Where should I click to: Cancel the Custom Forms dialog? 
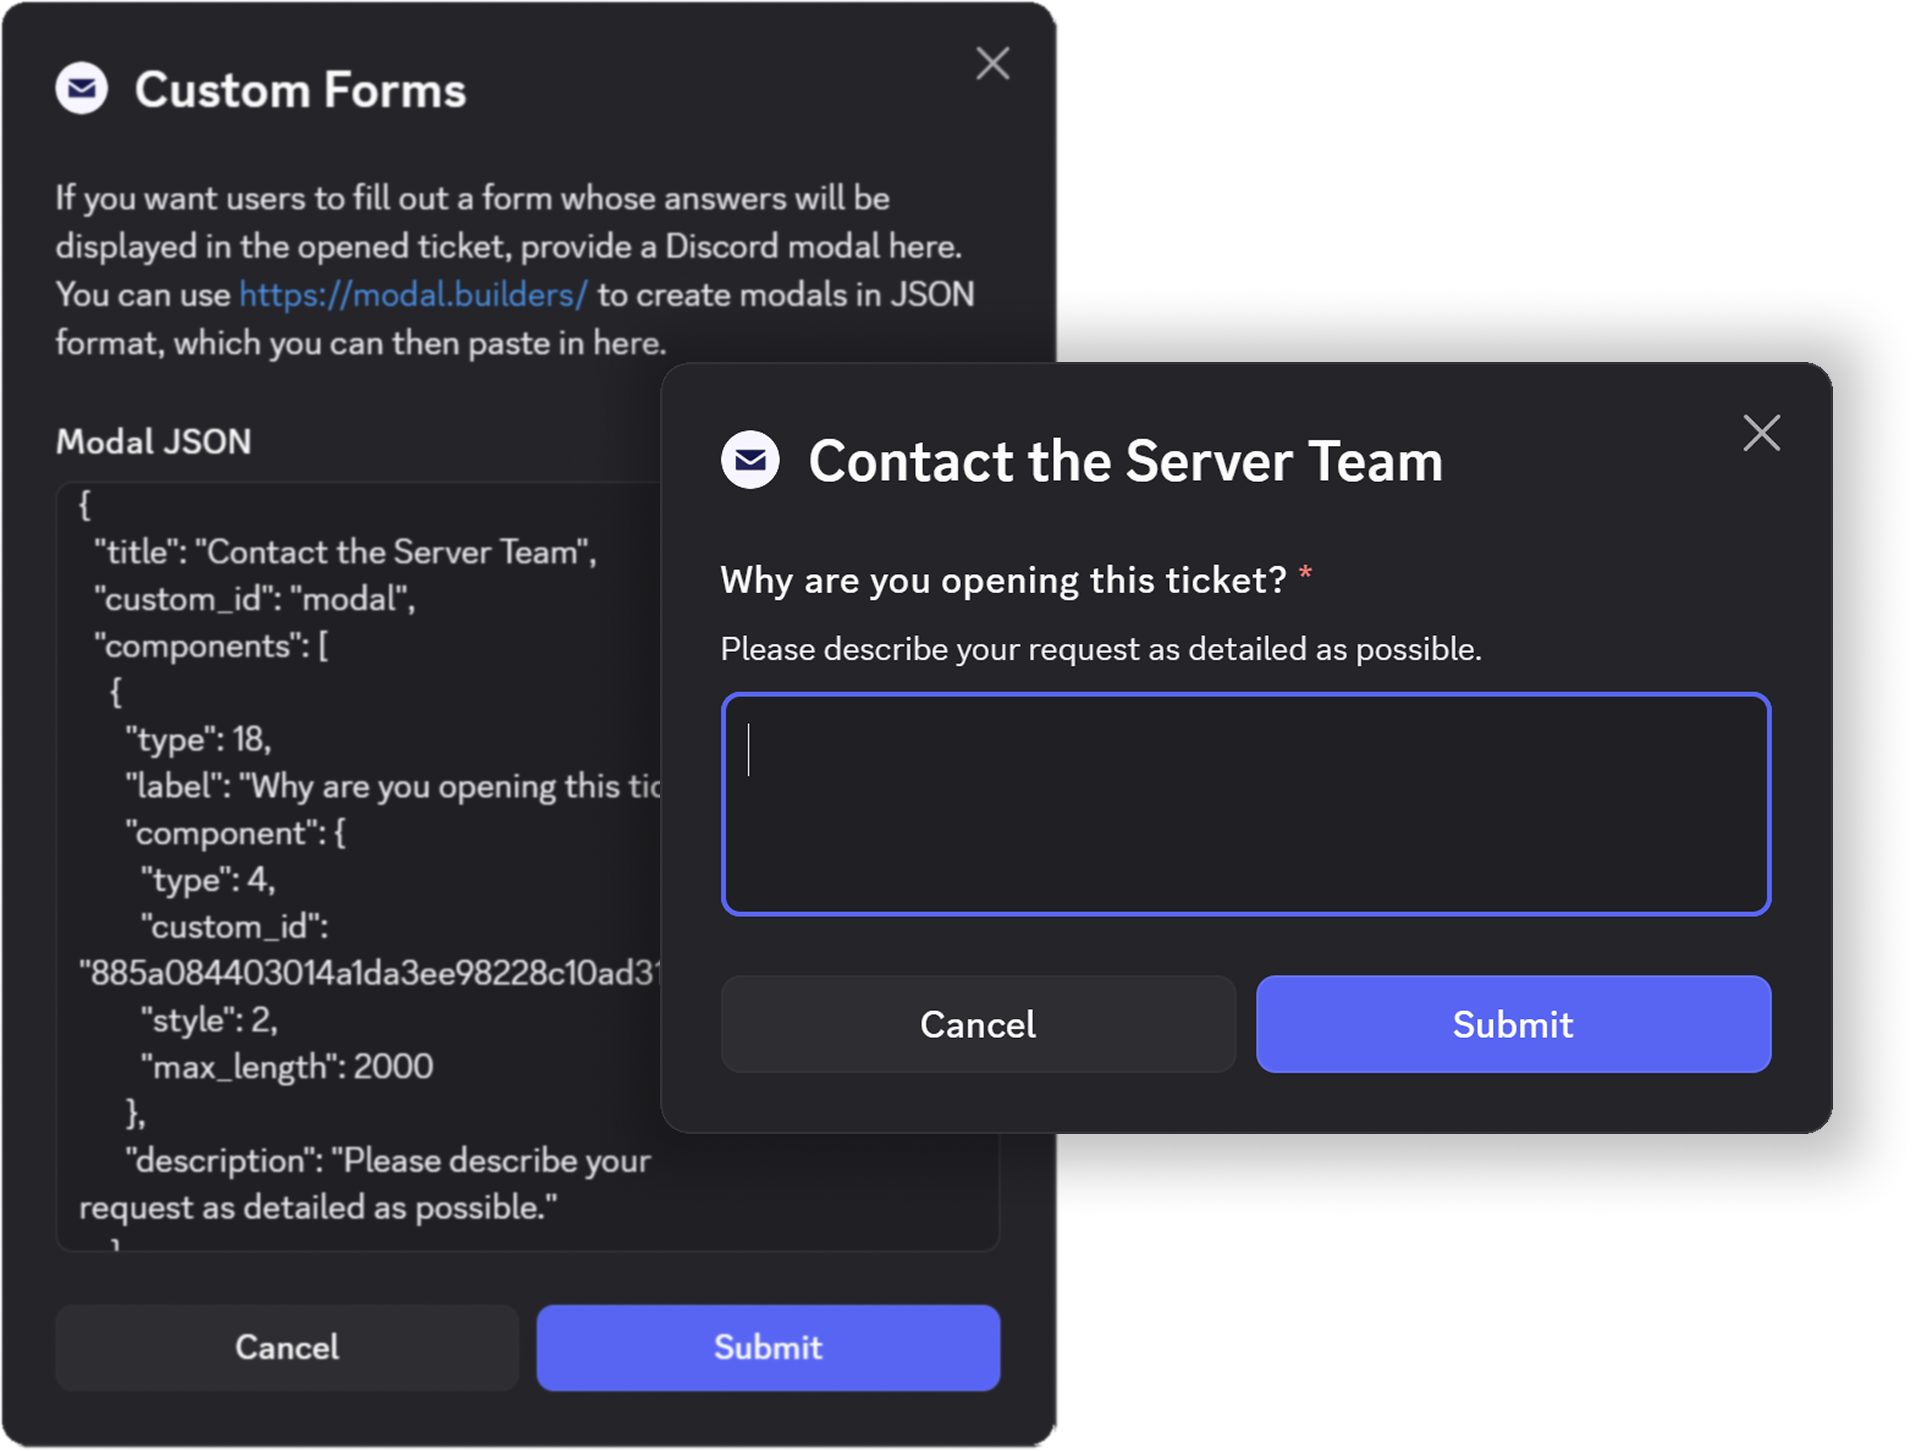(x=287, y=1347)
